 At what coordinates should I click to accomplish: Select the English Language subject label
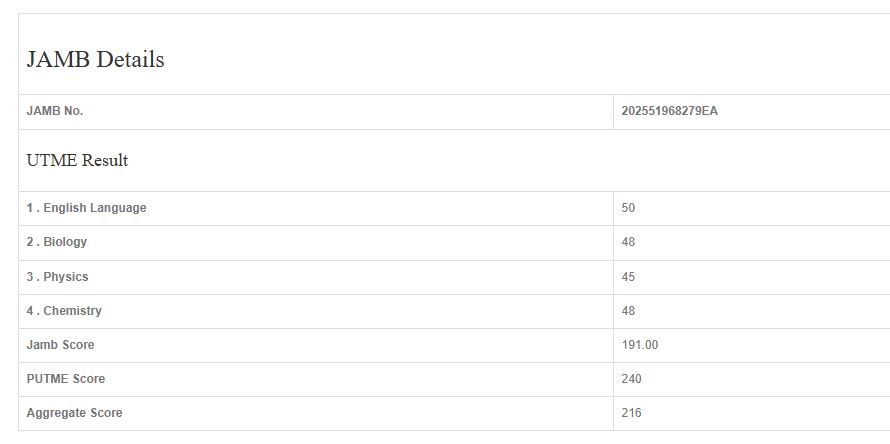pos(86,208)
